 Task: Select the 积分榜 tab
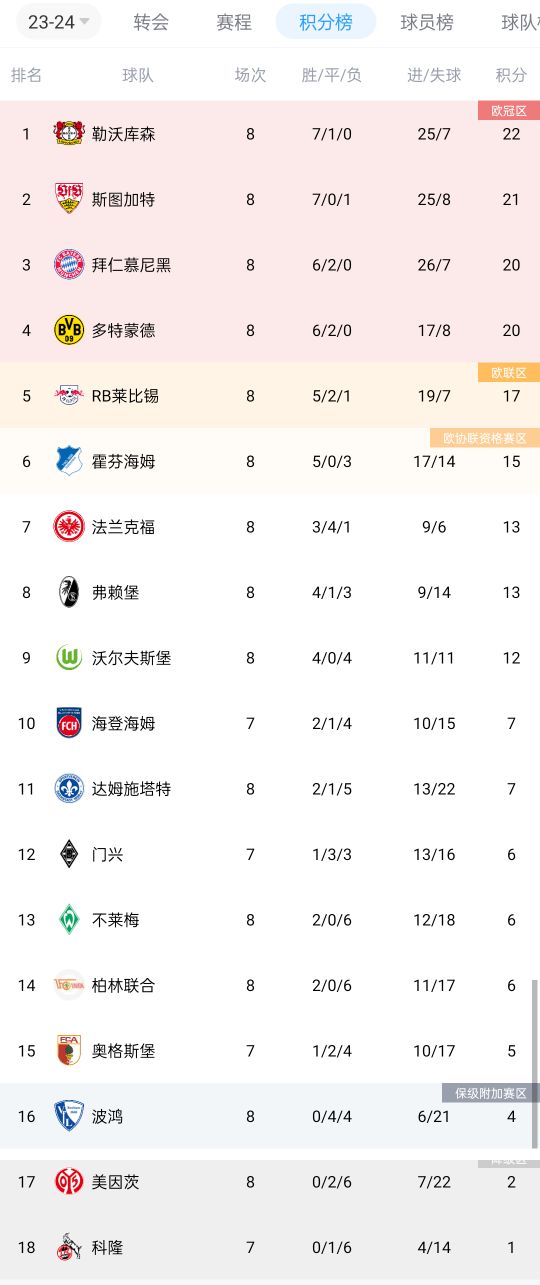(x=326, y=22)
